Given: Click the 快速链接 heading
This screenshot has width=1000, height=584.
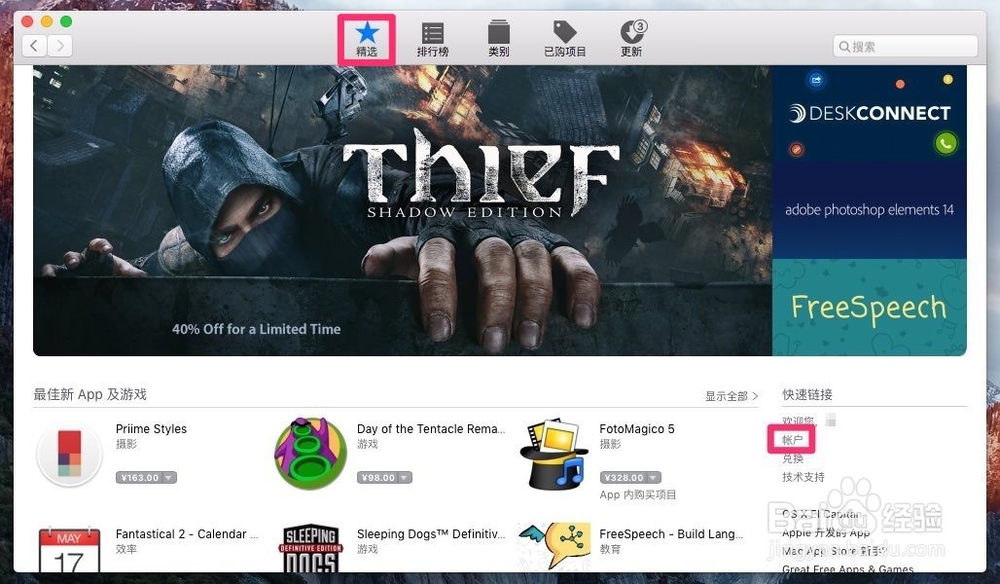Looking at the screenshot, I should [x=807, y=395].
